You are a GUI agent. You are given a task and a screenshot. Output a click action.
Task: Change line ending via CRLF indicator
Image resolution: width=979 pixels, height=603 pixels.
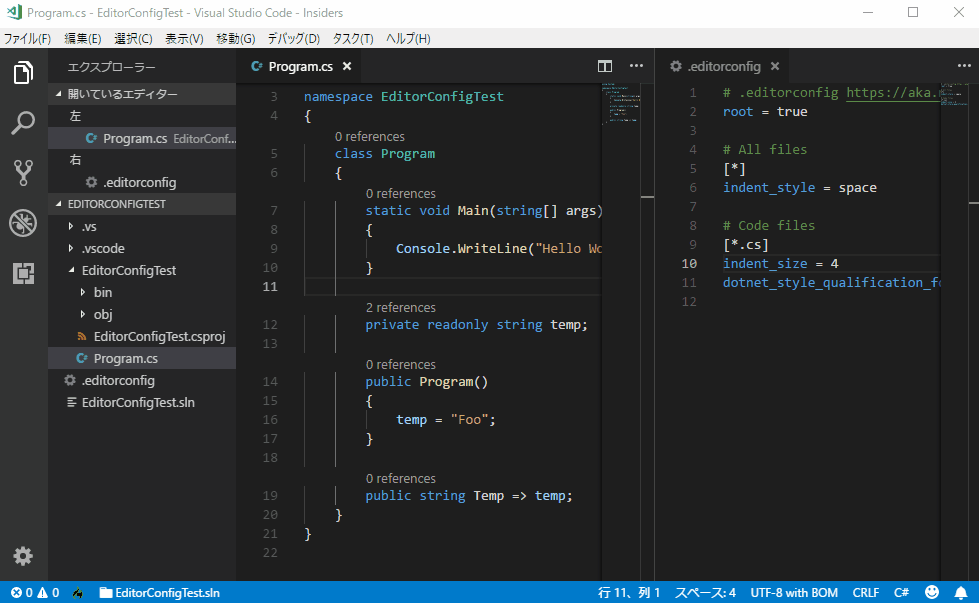pyautogui.click(x=865, y=592)
